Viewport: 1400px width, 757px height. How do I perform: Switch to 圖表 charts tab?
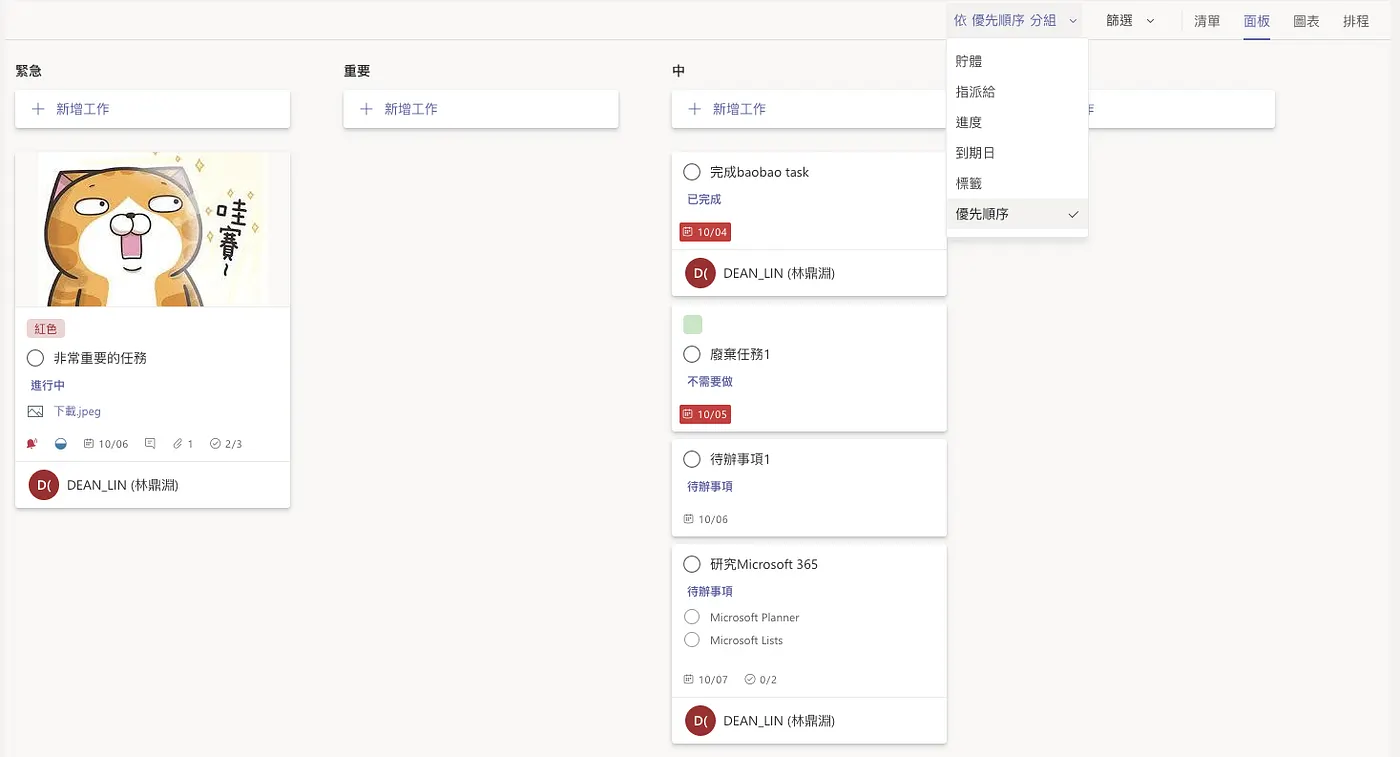pyautogui.click(x=1306, y=21)
